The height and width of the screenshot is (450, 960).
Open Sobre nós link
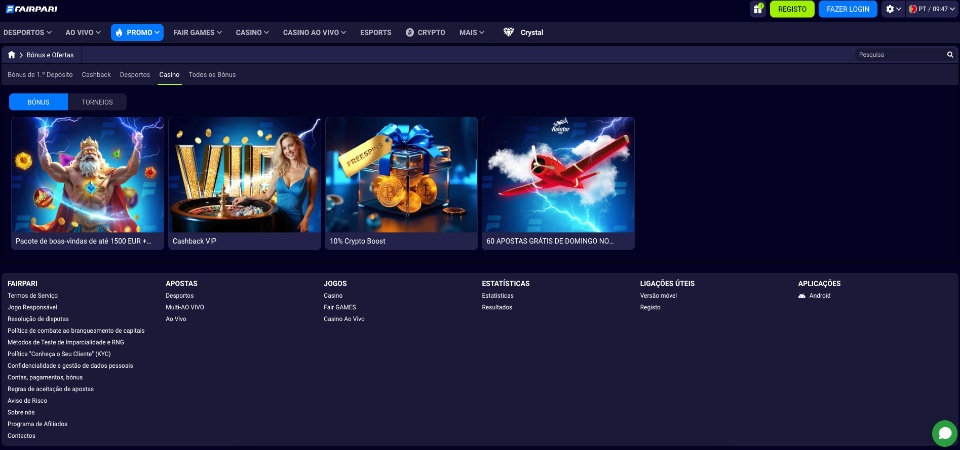point(21,412)
